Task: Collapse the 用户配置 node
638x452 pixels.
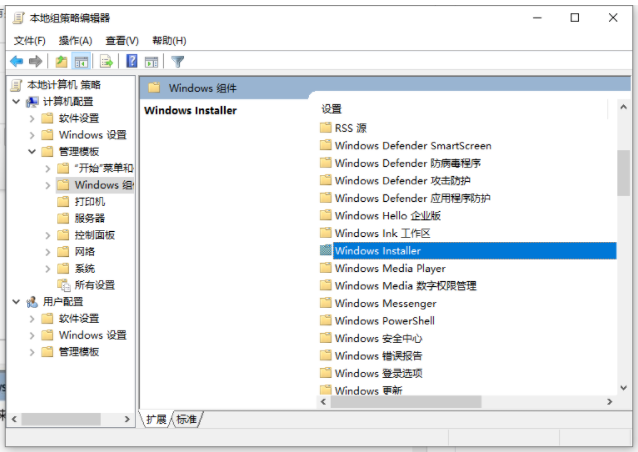Action: coord(16,301)
